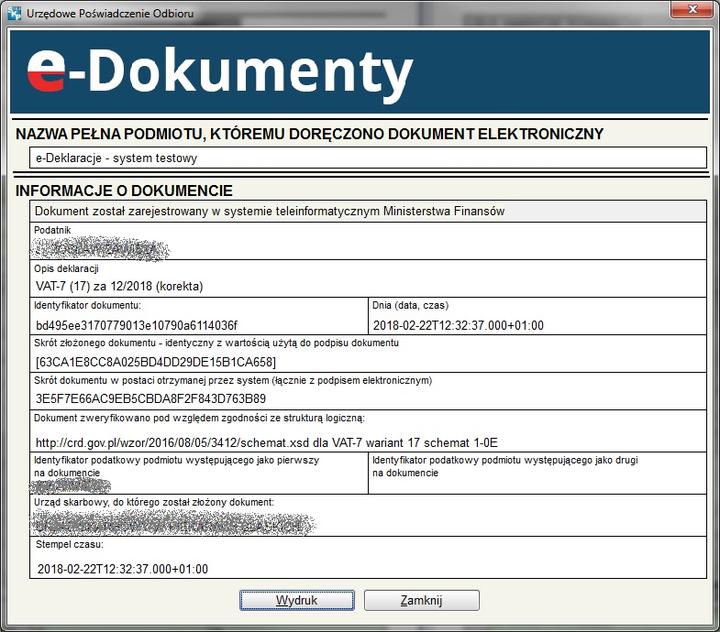Click 'VAT-7 (17) za 12/2018 (korekta)' text
The width and height of the screenshot is (720, 632).
tap(119, 286)
